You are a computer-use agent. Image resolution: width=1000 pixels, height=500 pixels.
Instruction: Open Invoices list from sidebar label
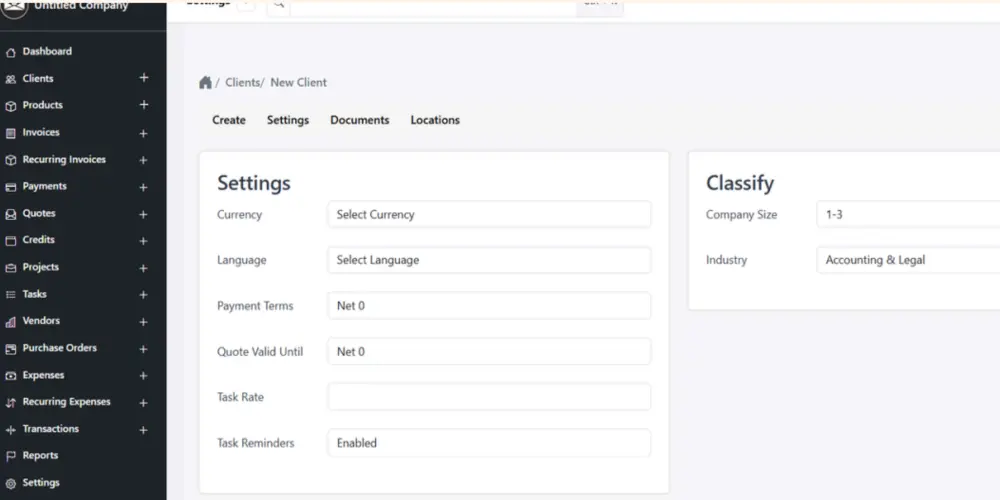tap(41, 132)
